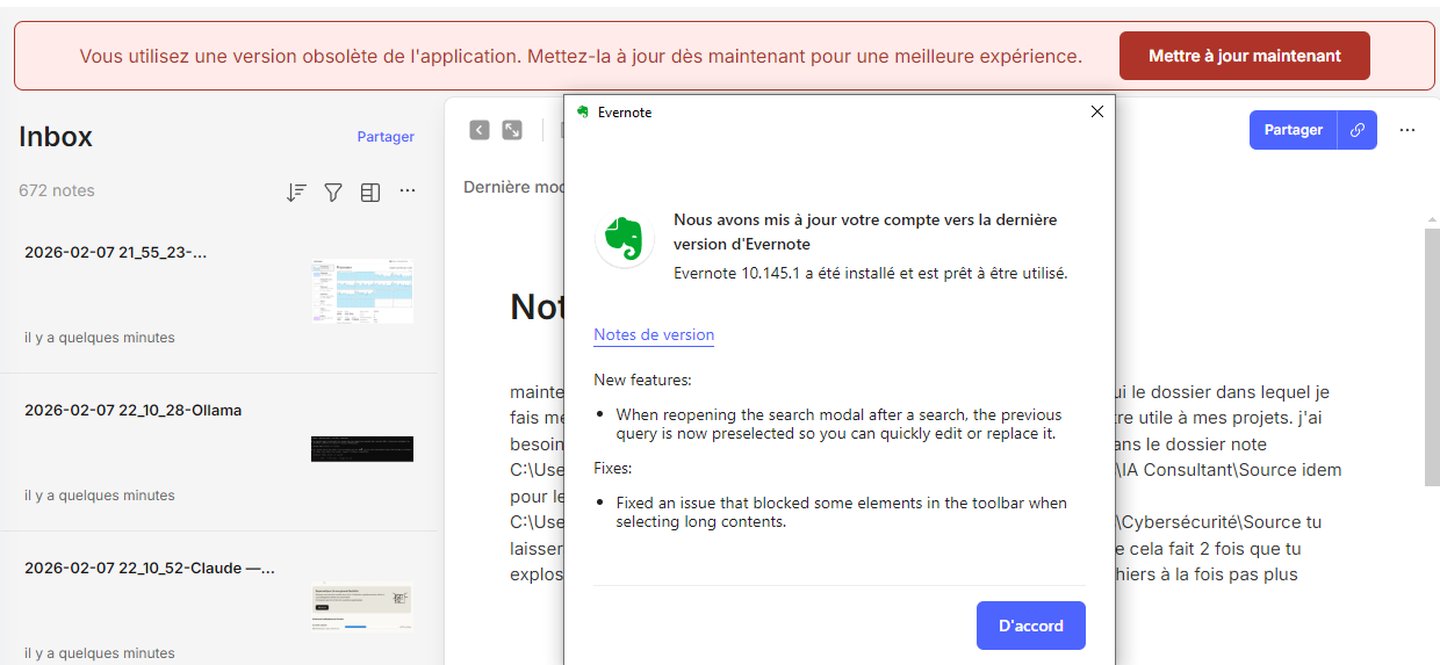1440x665 pixels.
Task: Click the 'Evernote 10.145.1 a été installé' text
Action: 871,273
